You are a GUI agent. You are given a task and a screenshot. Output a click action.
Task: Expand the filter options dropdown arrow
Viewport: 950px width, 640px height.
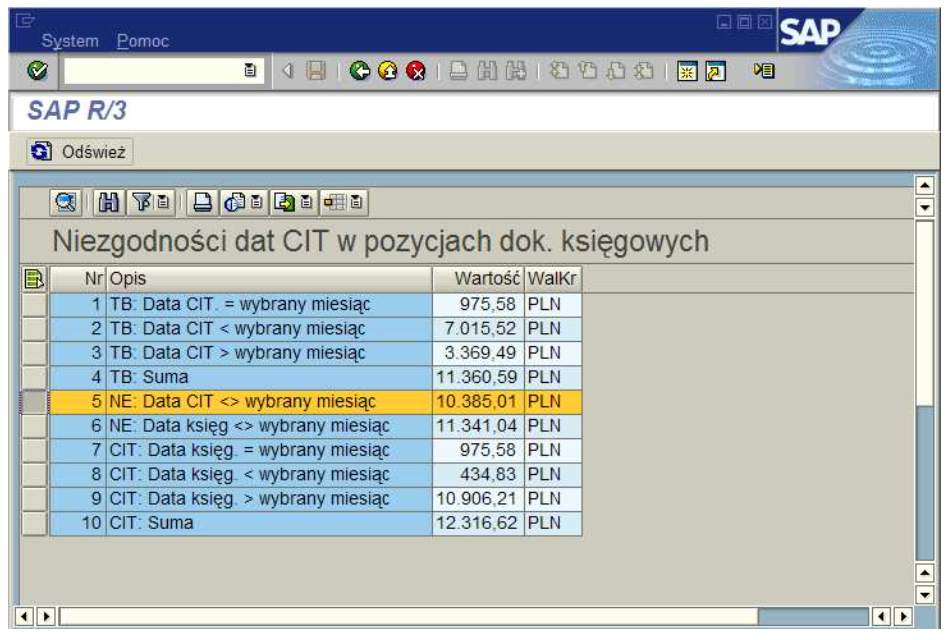click(164, 203)
